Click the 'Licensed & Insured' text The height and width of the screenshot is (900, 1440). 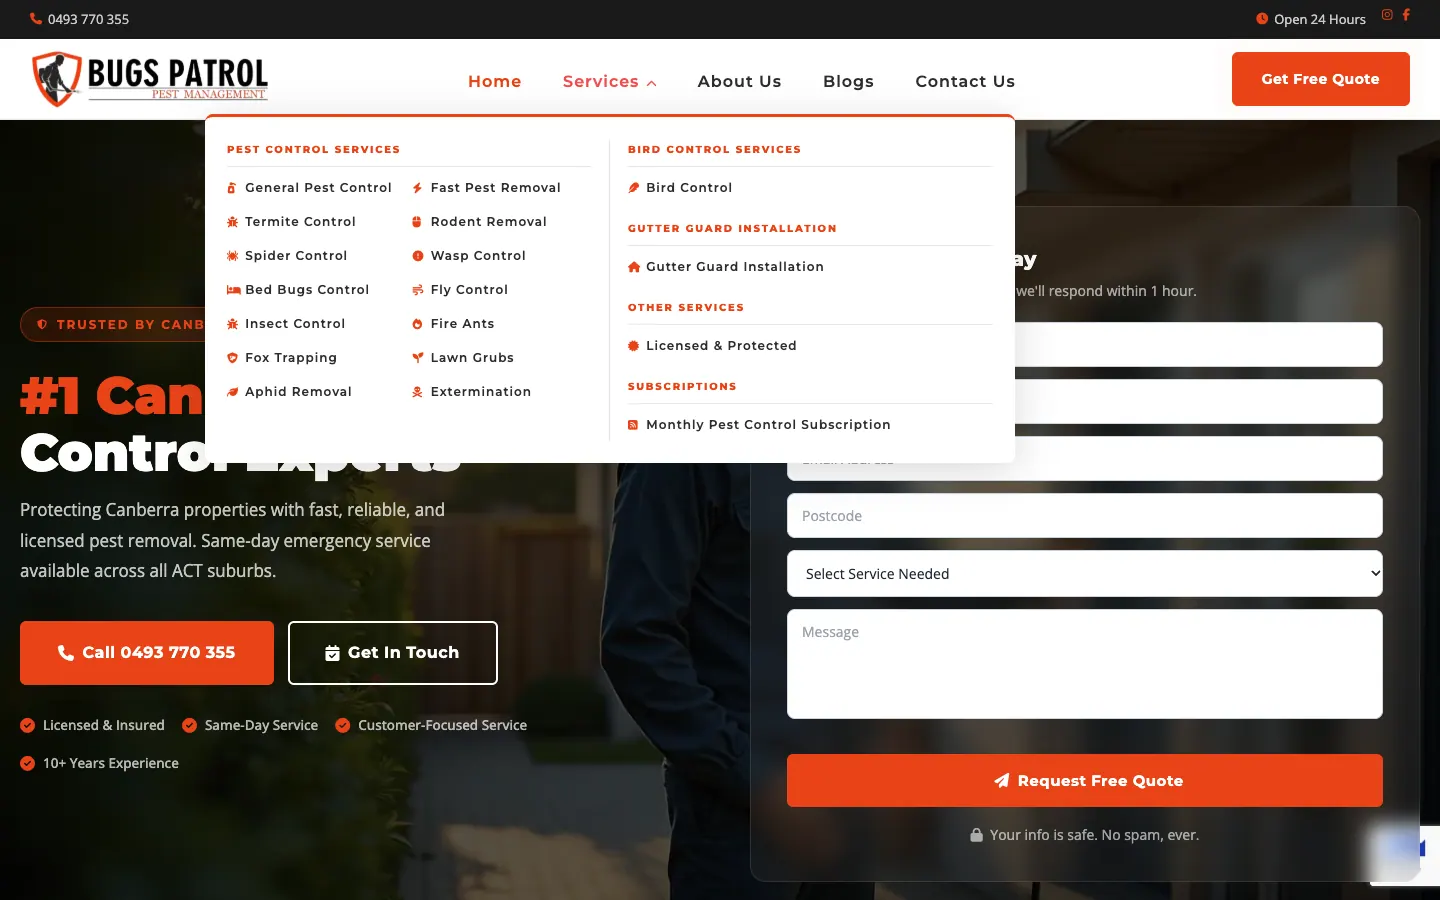[104, 726]
